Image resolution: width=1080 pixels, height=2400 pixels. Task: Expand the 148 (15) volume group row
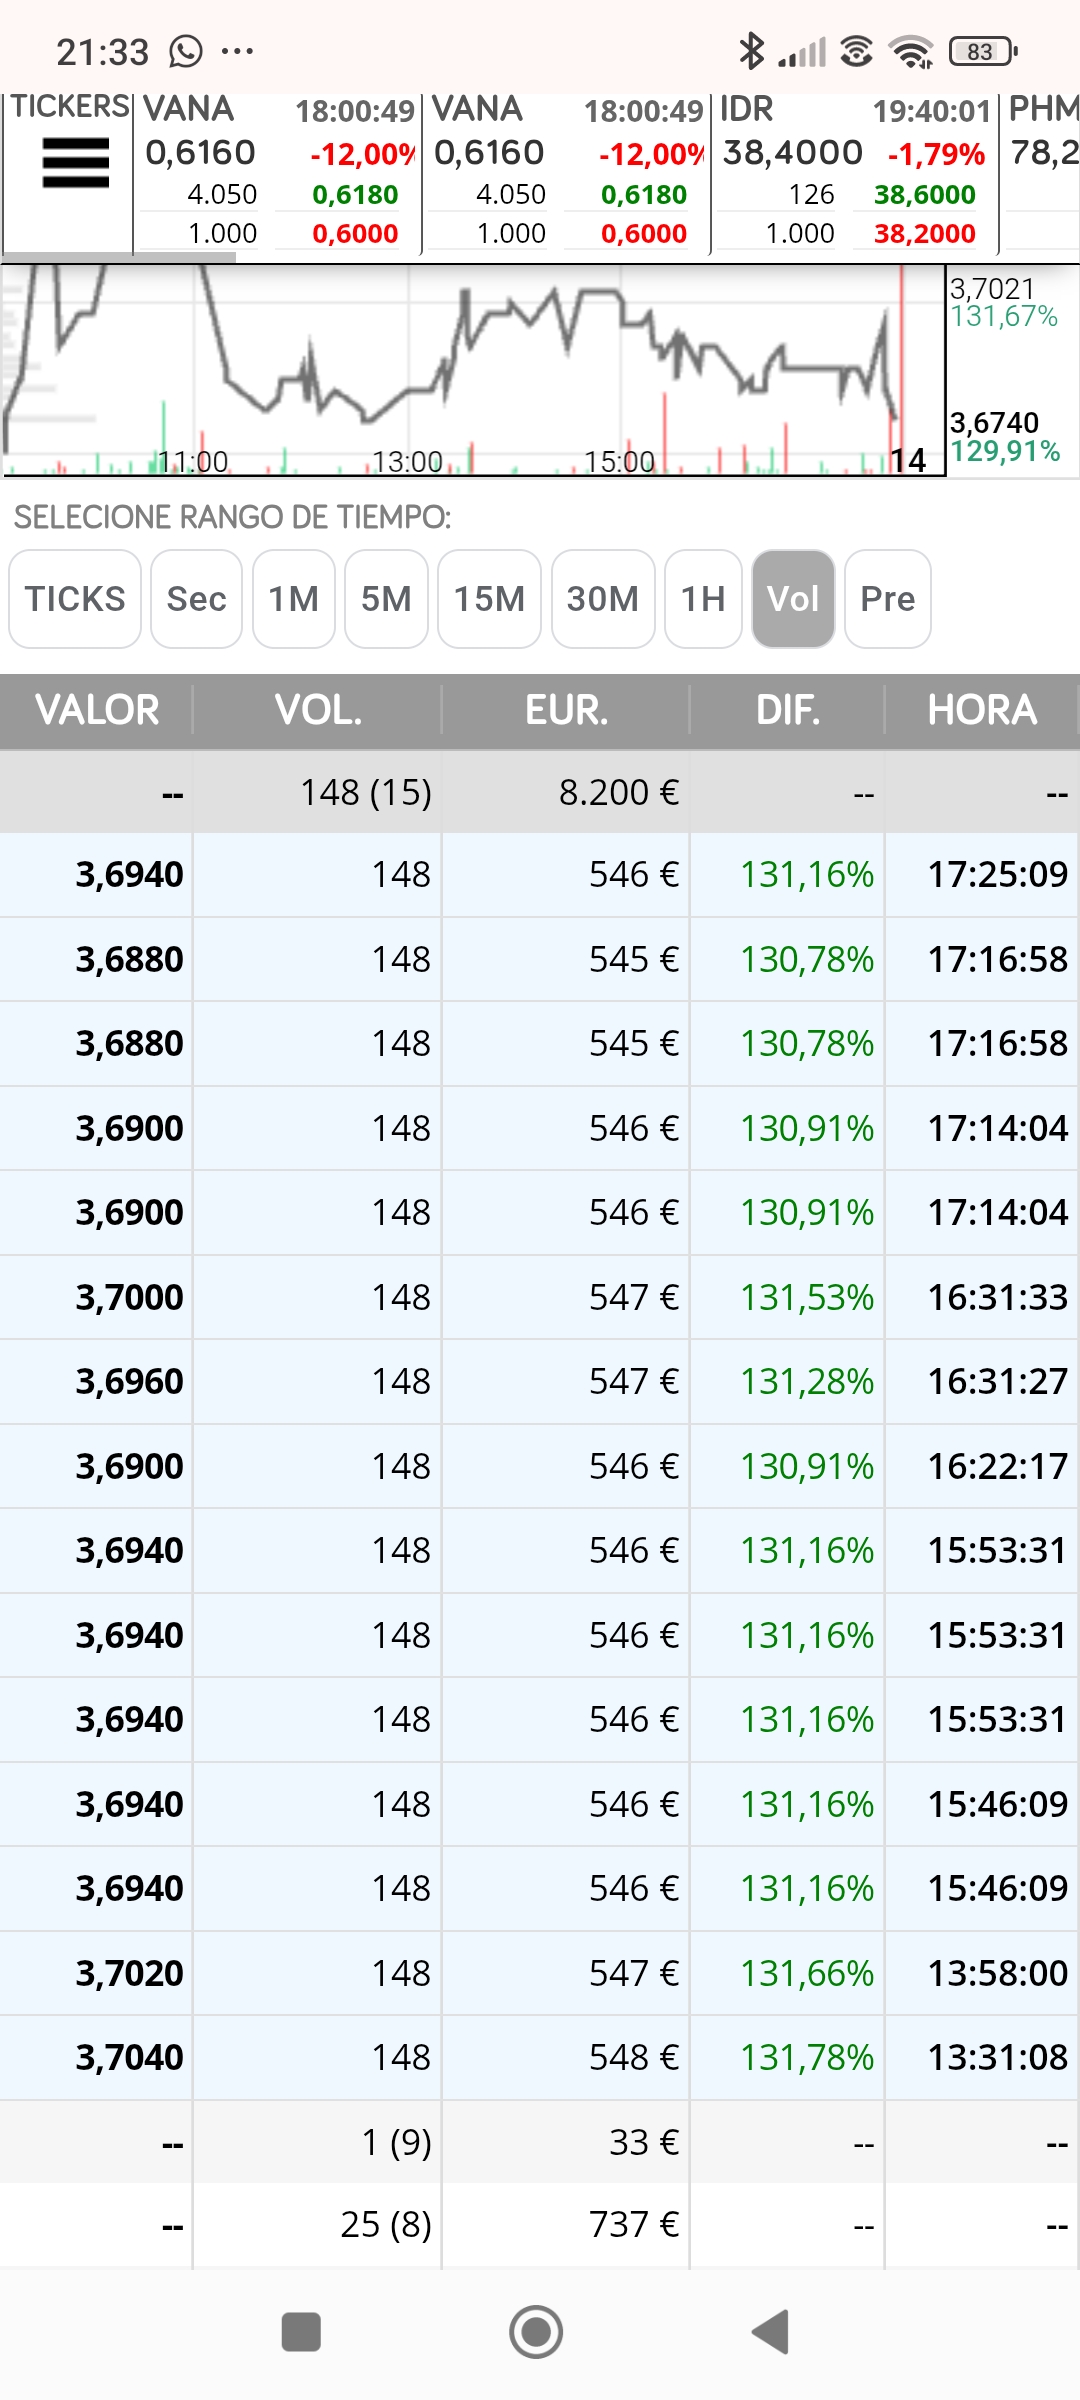540,792
